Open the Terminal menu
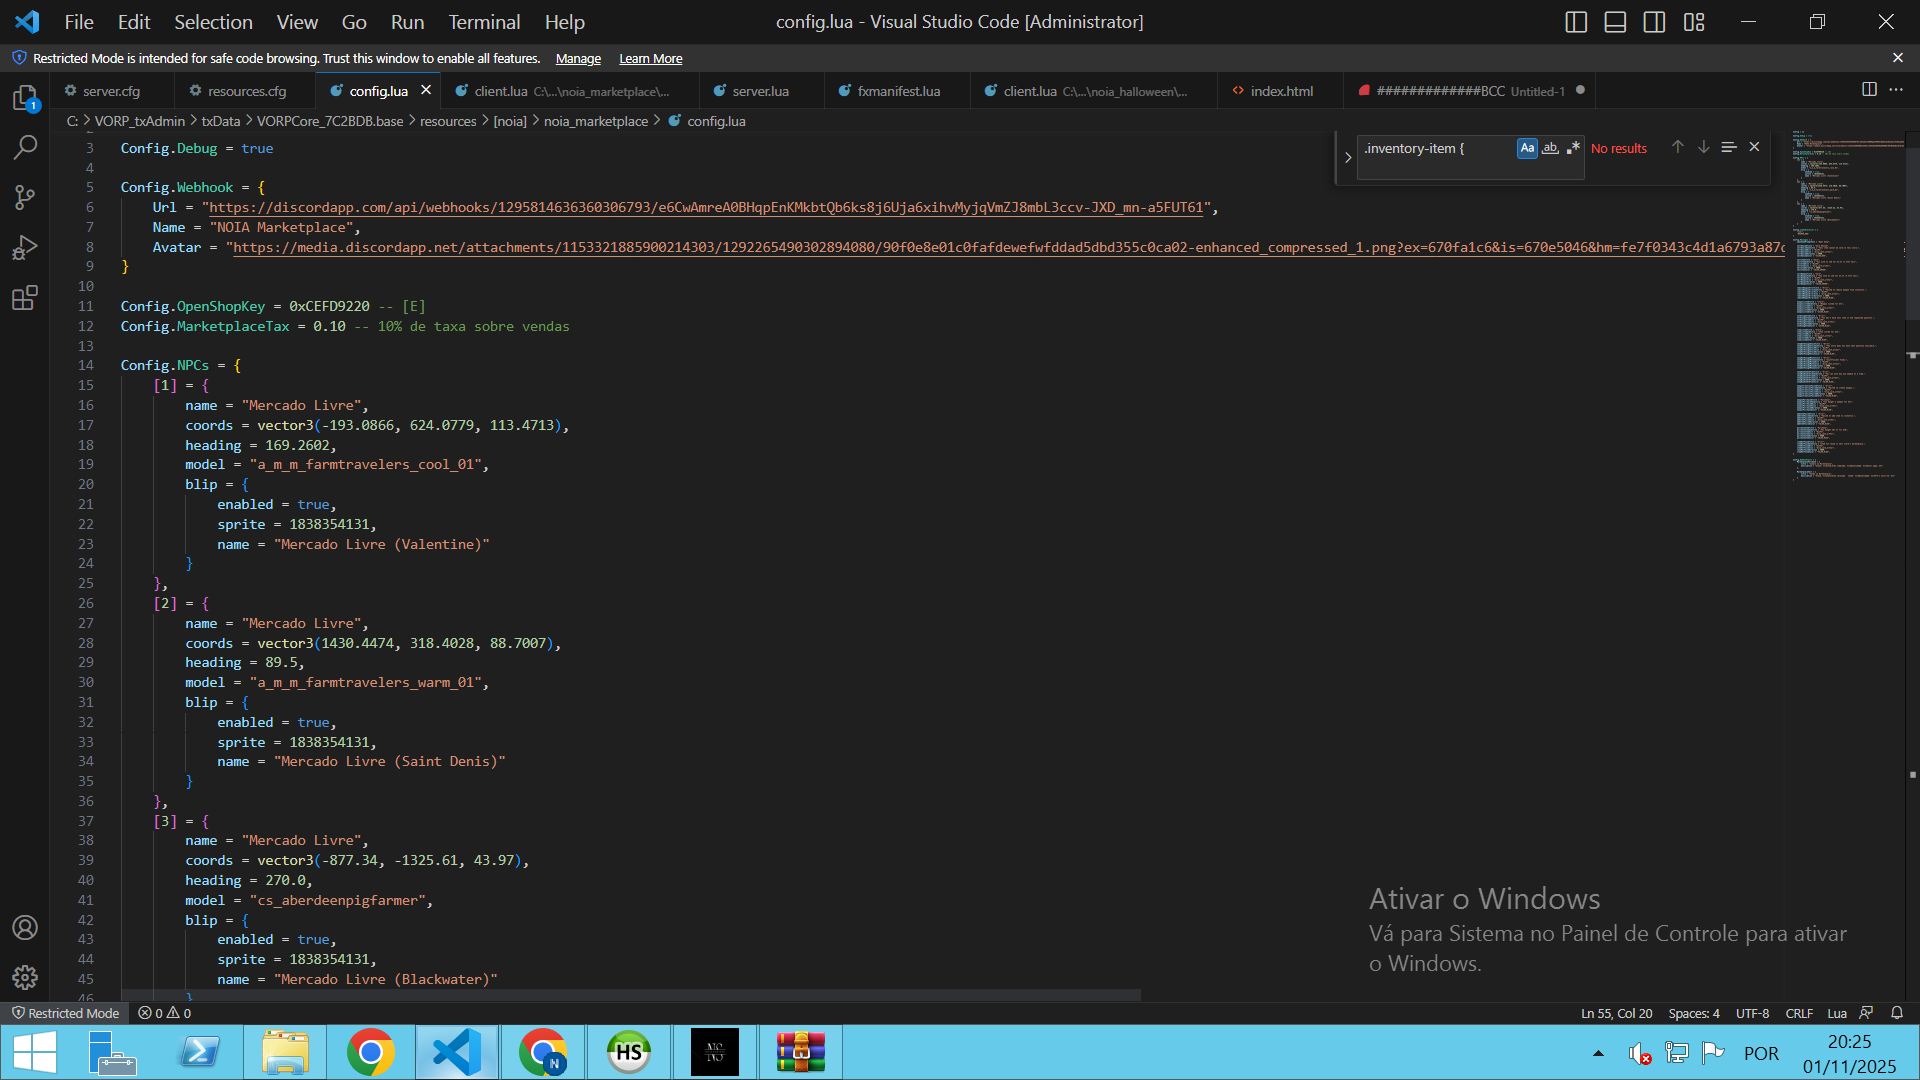This screenshot has height=1080, width=1920. click(x=484, y=22)
